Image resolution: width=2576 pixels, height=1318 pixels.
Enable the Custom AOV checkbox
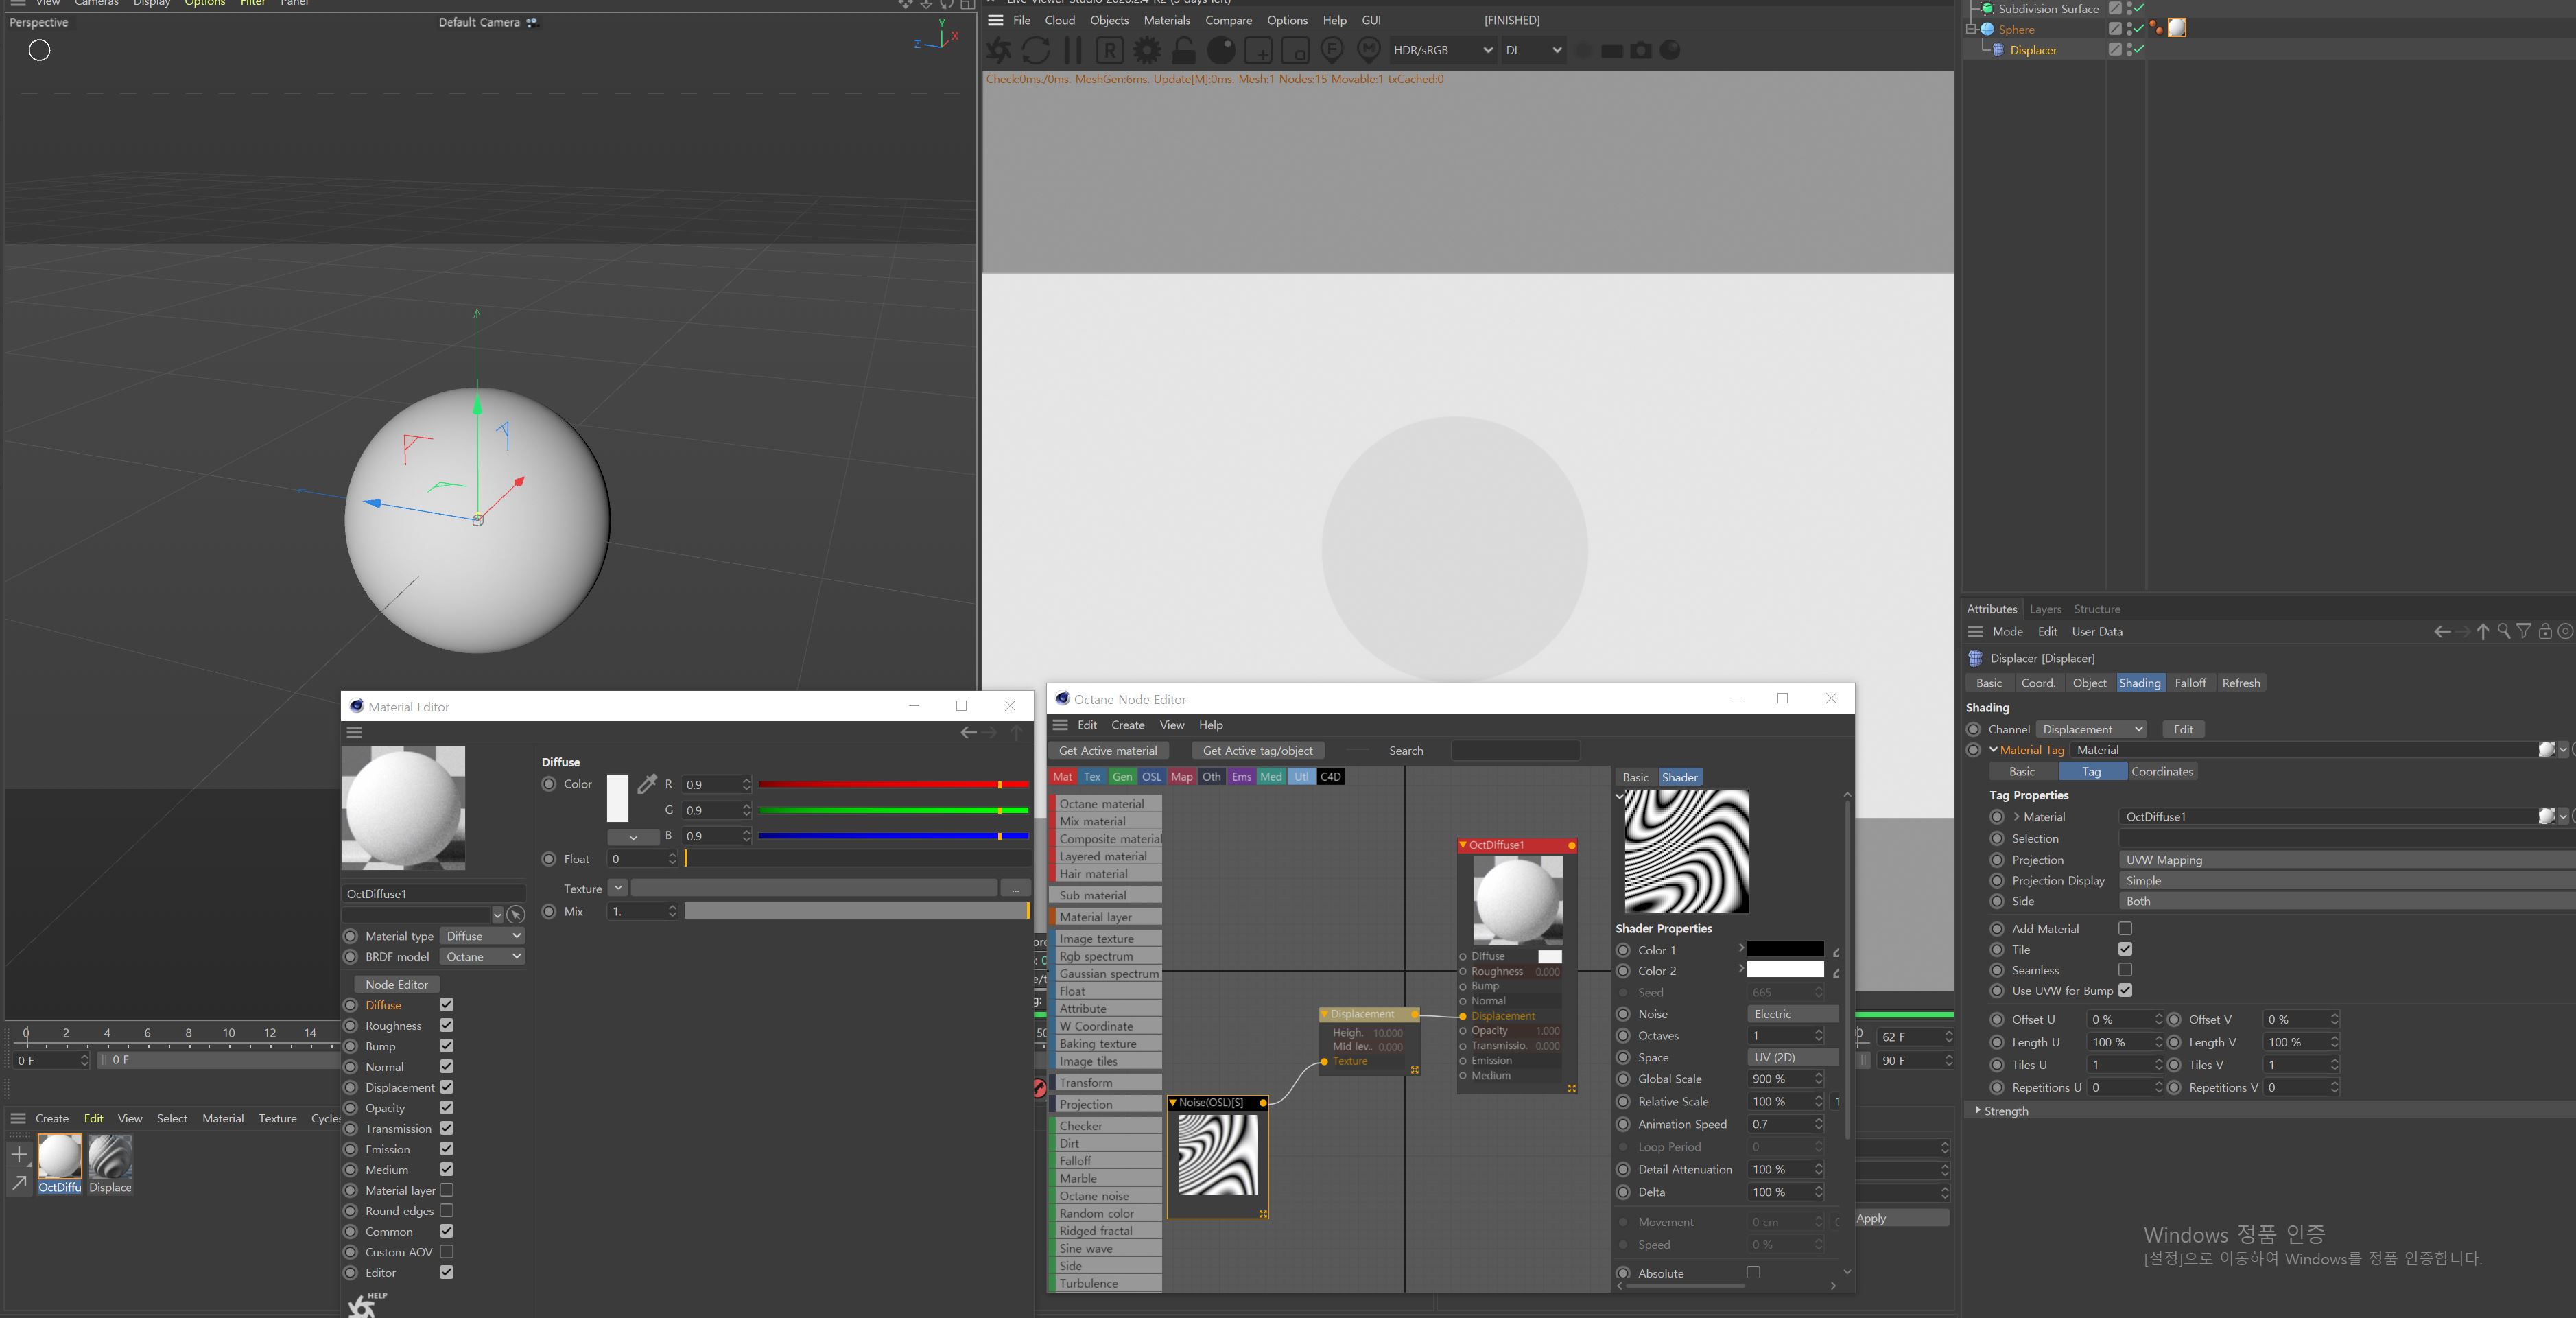click(x=446, y=1252)
